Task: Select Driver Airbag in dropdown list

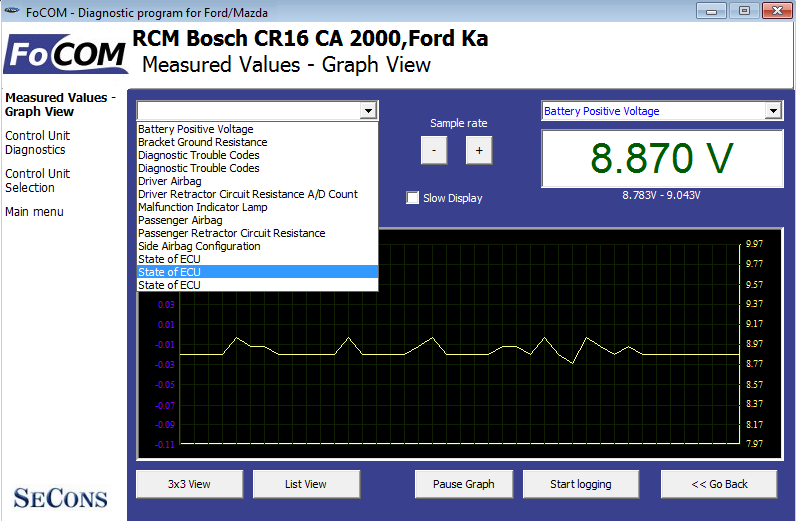Action: [x=169, y=181]
